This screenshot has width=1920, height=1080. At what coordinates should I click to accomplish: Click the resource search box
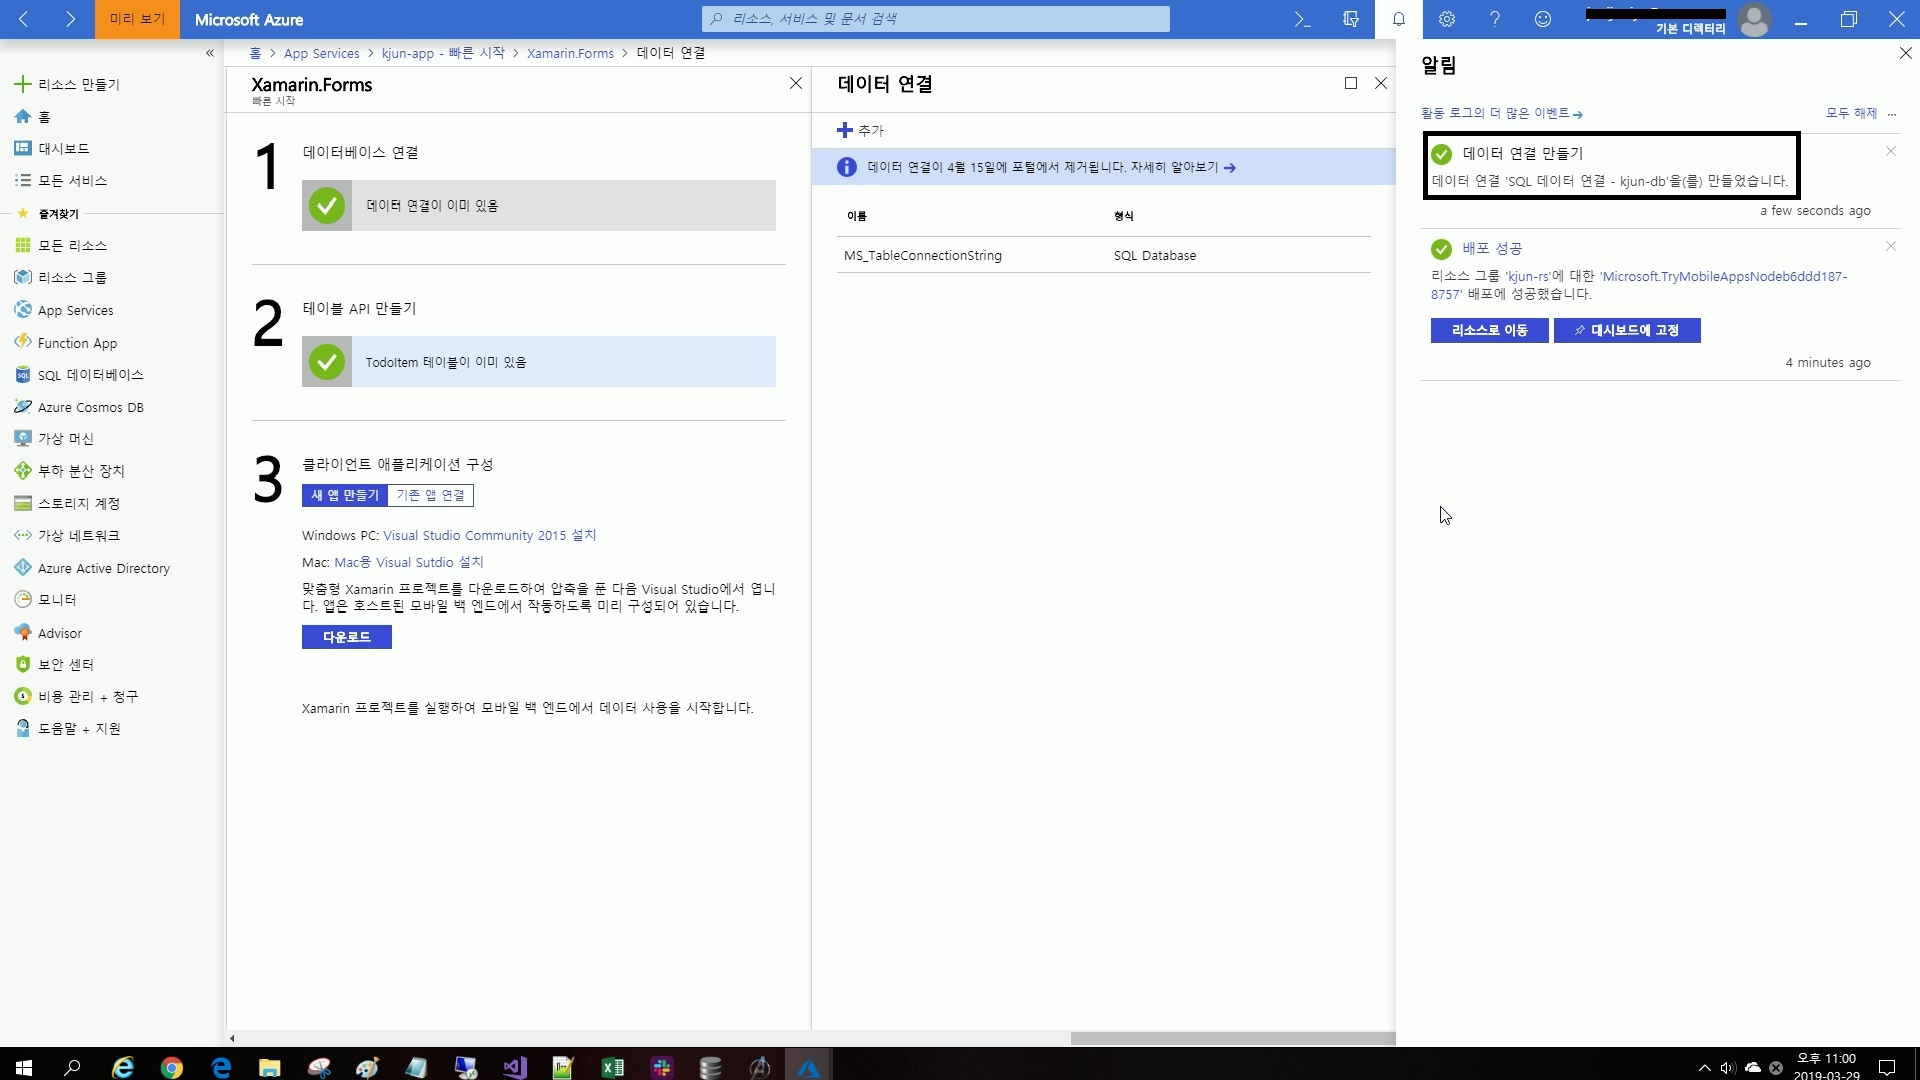[x=936, y=19]
